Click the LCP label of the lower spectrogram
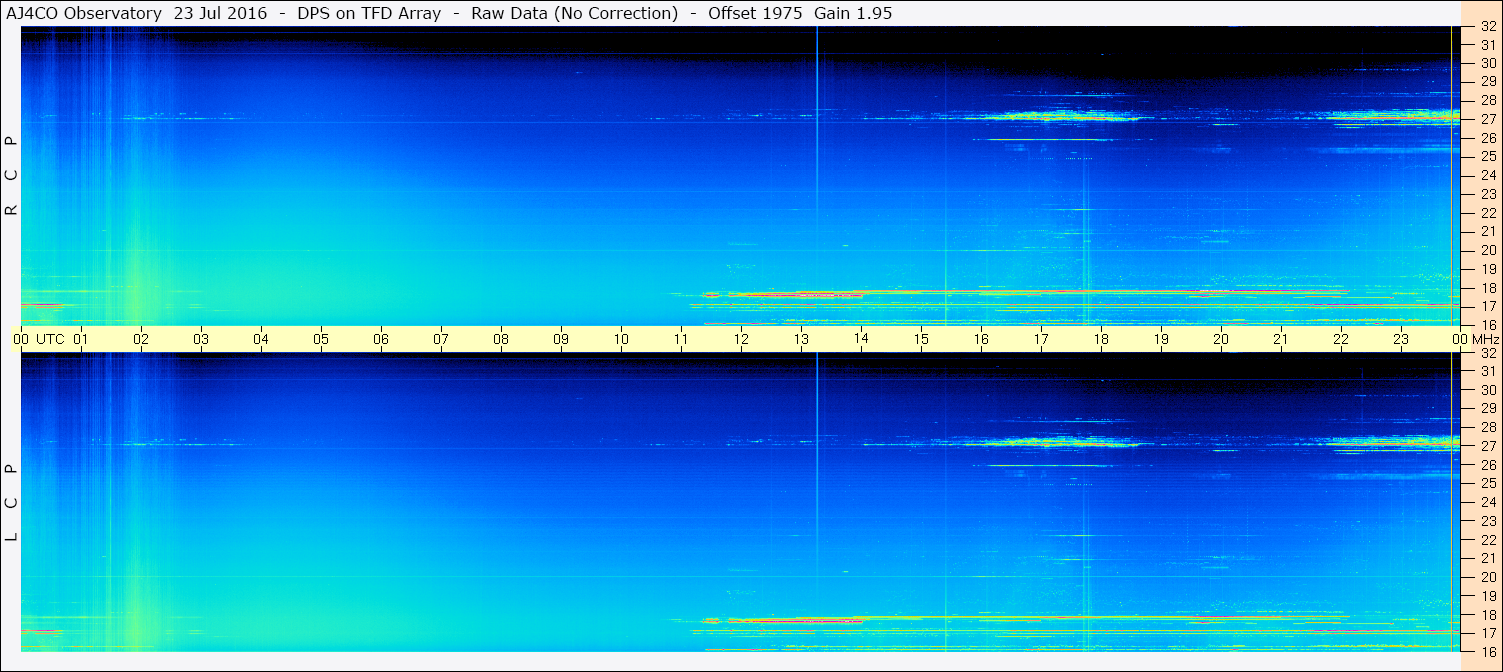 [12, 503]
